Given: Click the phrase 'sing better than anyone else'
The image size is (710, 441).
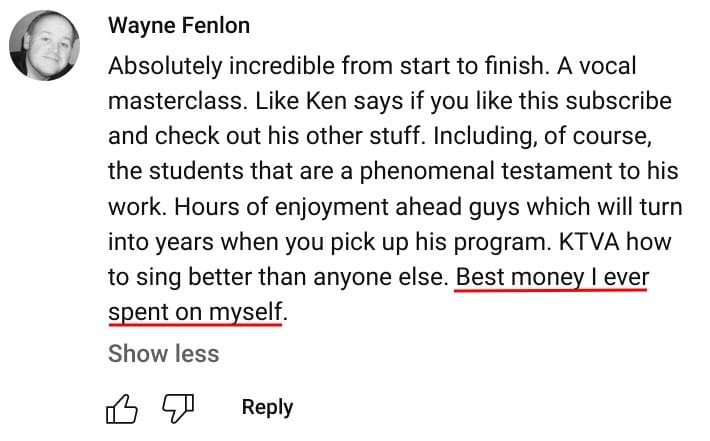Looking at the screenshot, I should [300, 275].
